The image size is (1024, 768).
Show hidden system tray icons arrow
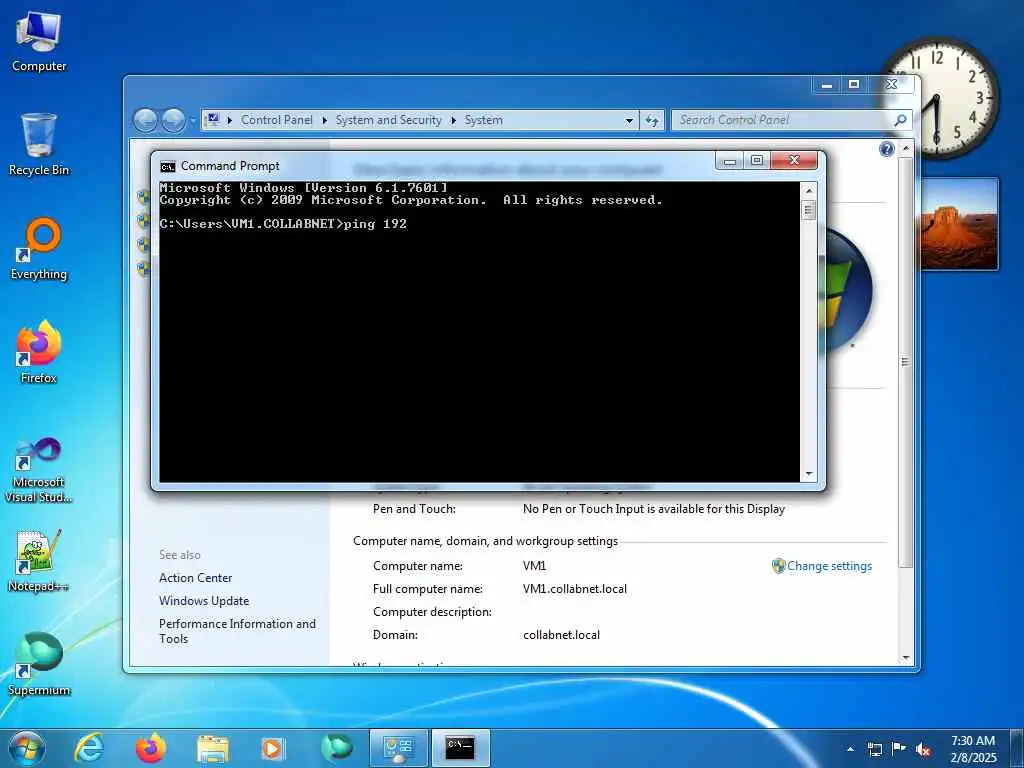click(850, 749)
